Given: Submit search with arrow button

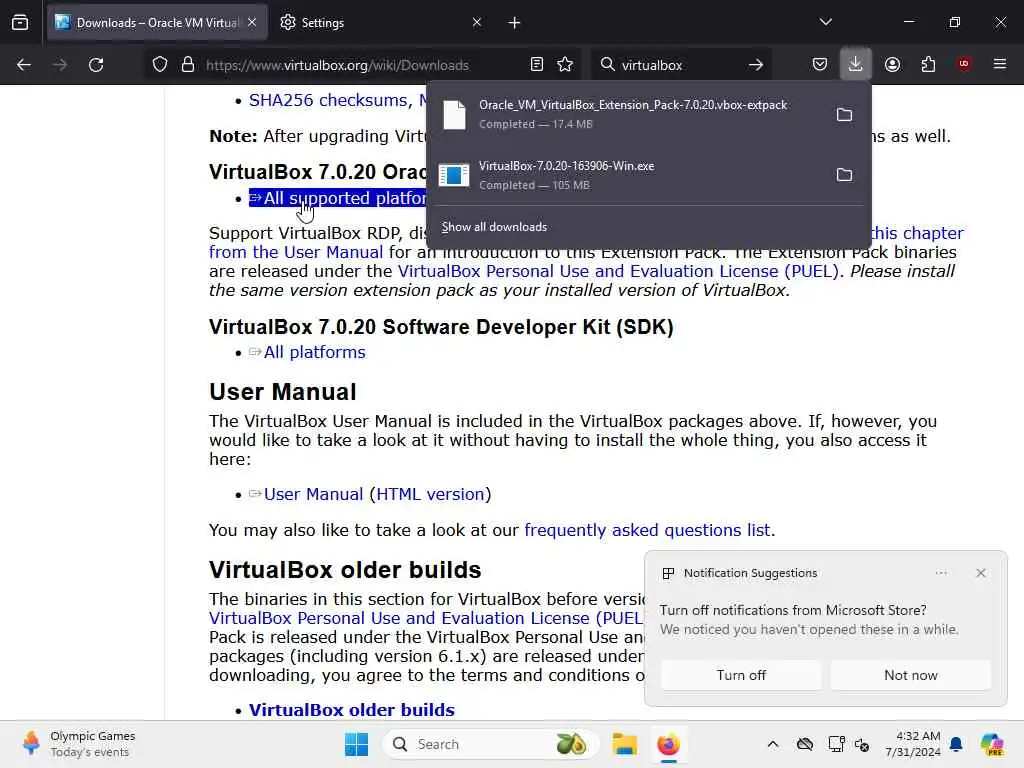Looking at the screenshot, I should (x=756, y=65).
